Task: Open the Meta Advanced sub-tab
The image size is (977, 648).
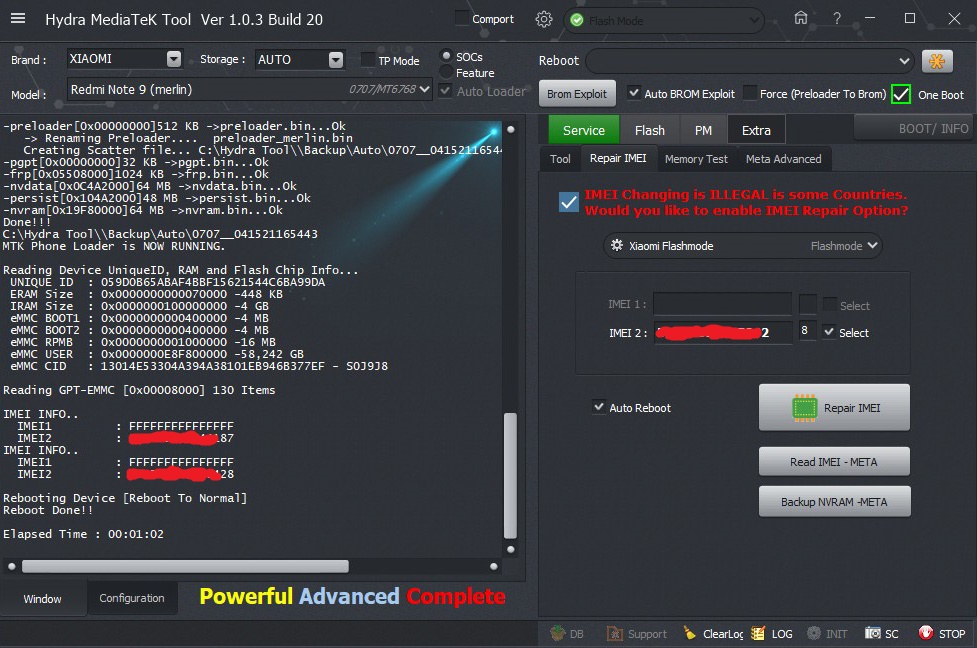Action: [783, 159]
